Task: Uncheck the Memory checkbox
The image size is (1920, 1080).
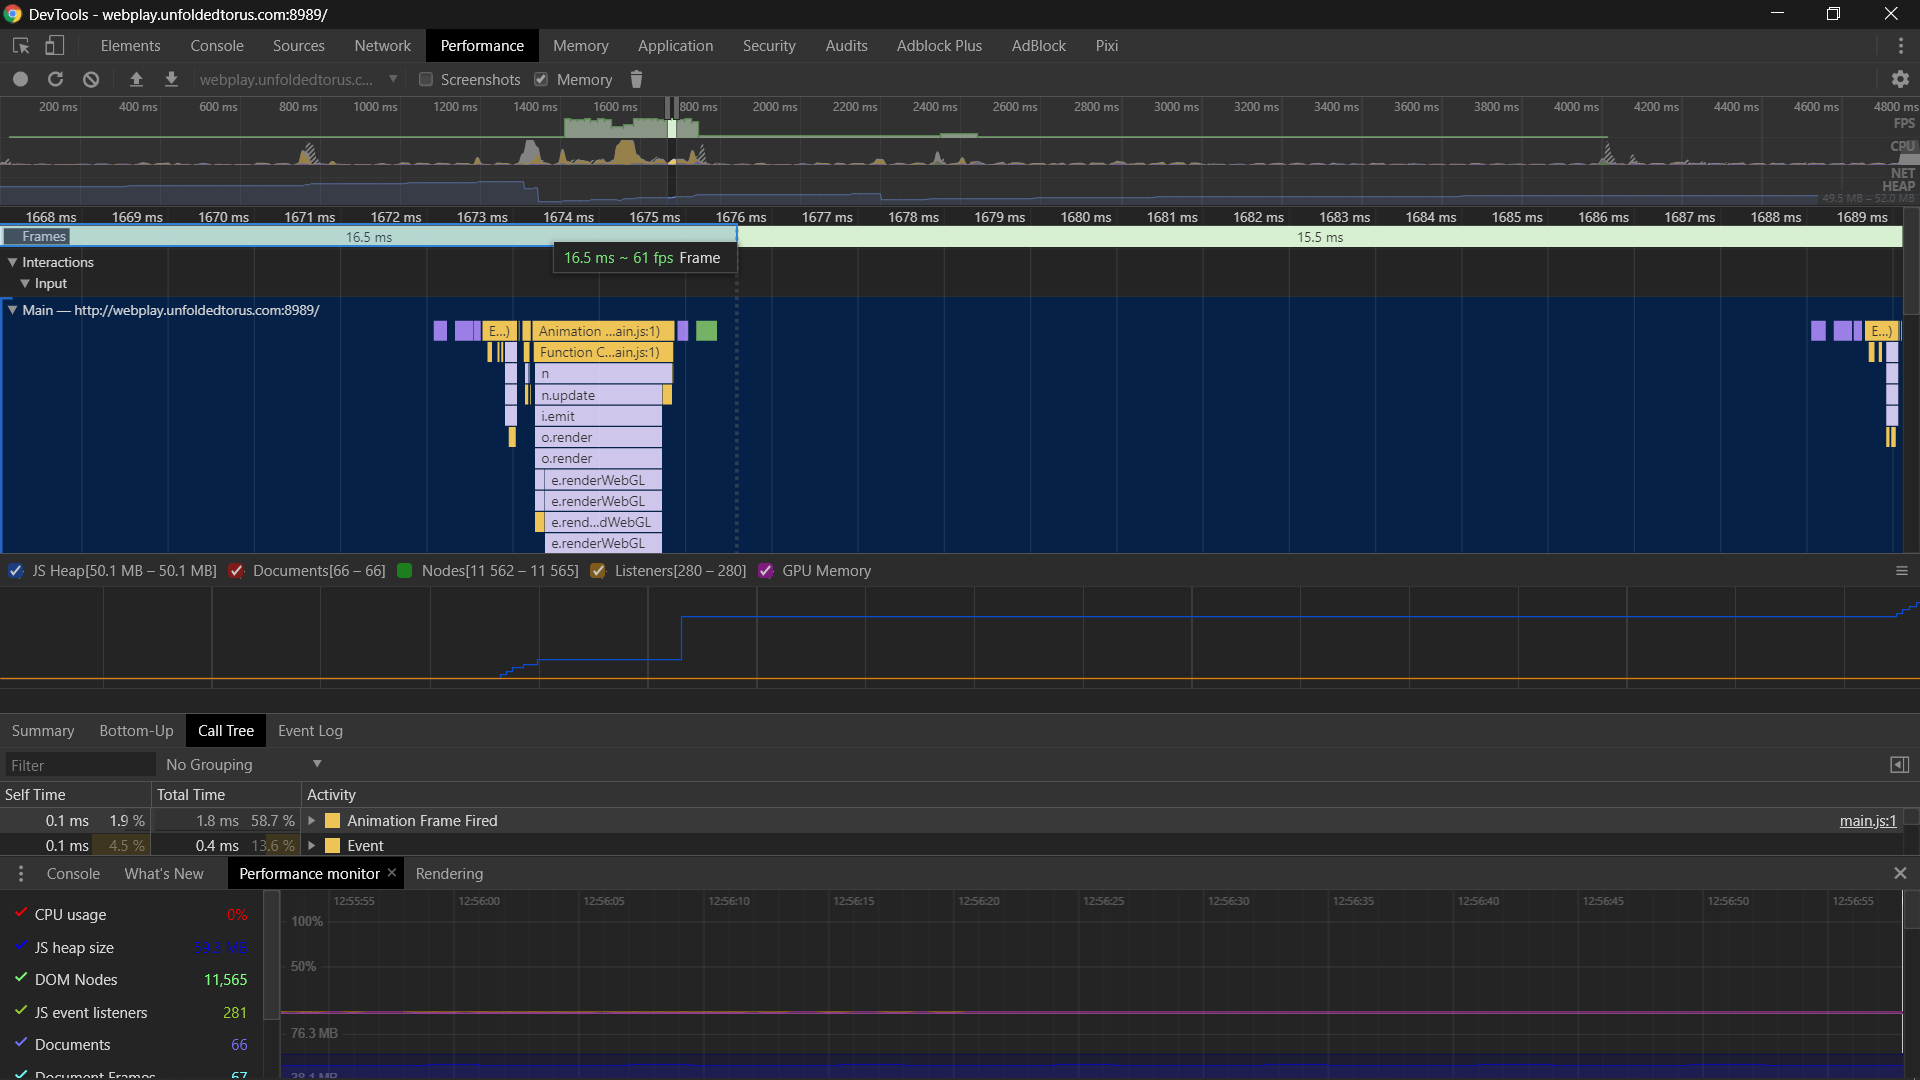Action: (x=541, y=79)
